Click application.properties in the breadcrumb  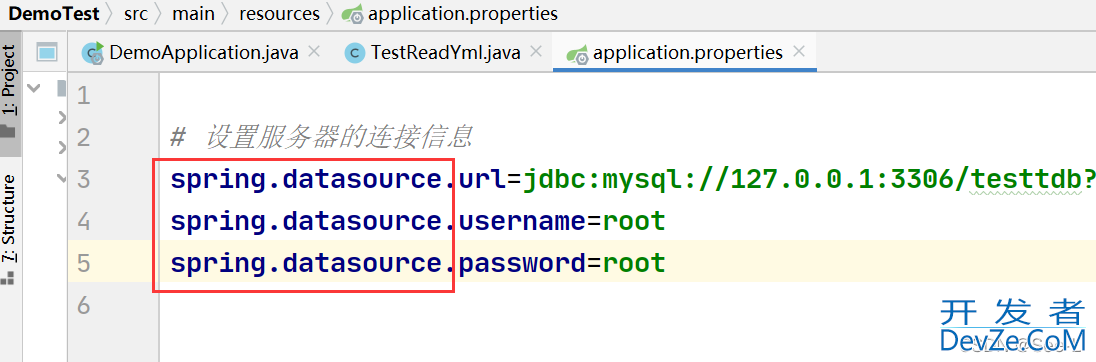pos(463,13)
